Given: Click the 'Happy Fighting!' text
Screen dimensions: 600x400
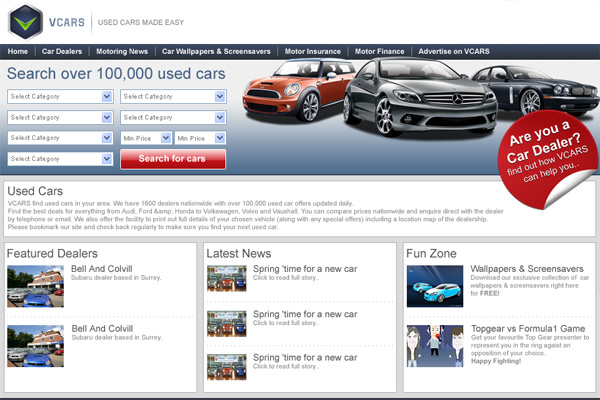Looking at the screenshot, I should click(496, 361).
